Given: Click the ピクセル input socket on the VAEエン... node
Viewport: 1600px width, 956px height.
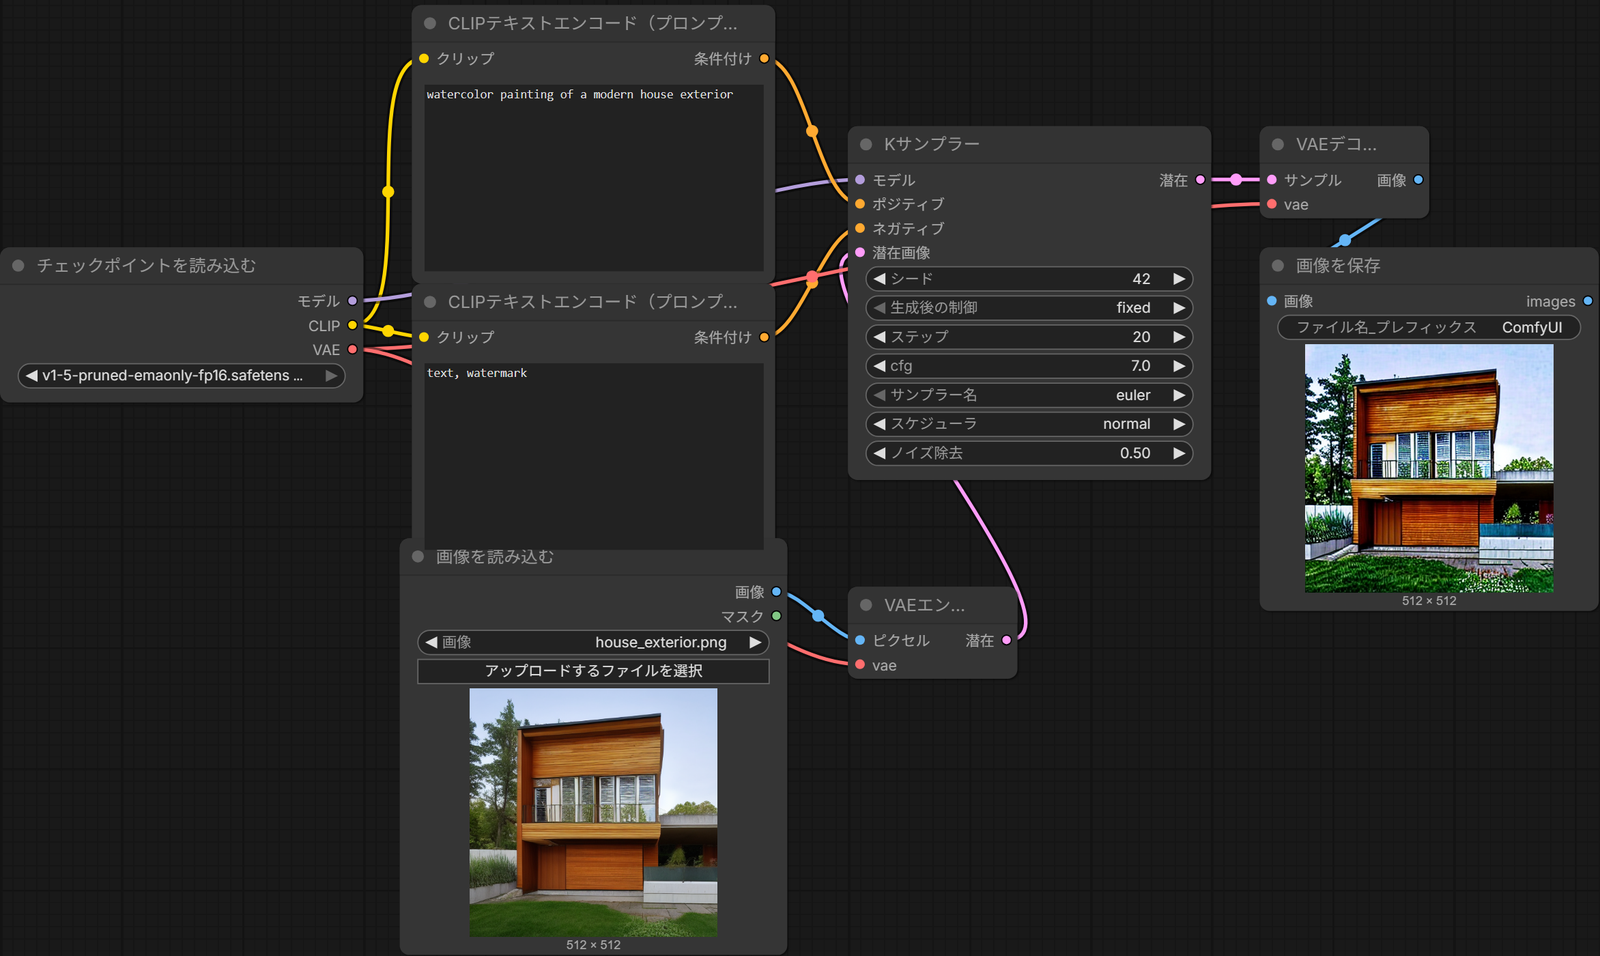Looking at the screenshot, I should point(860,640).
